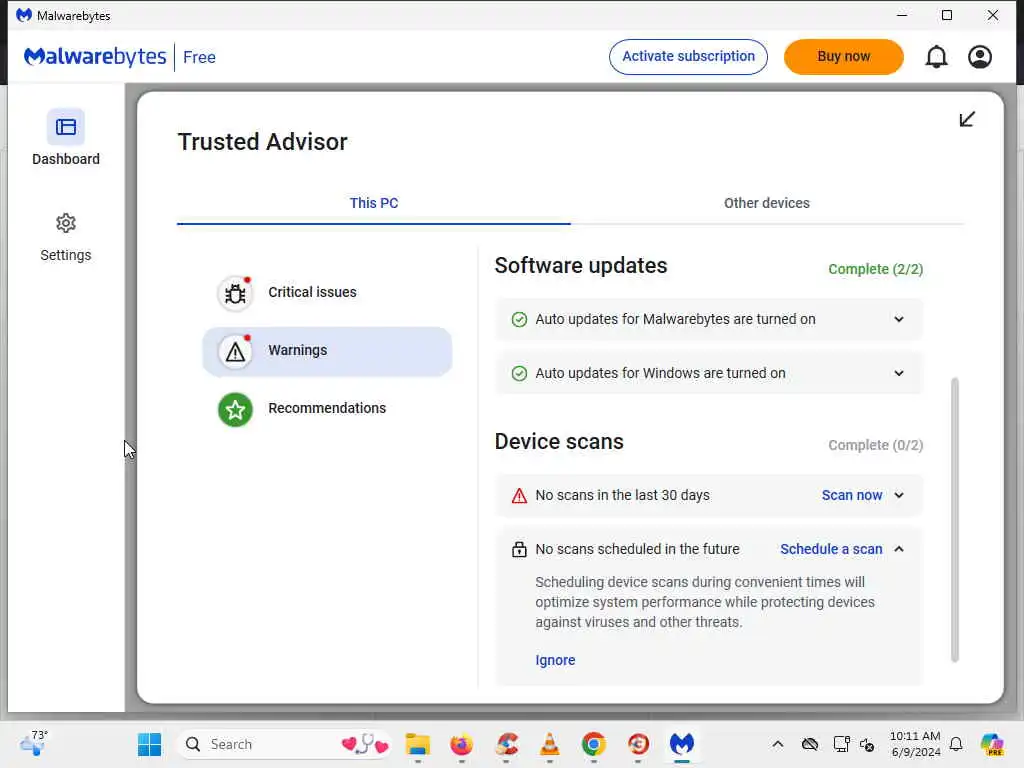Viewport: 1024px width, 768px height.
Task: Open the Settings gear in sidebar
Action: tap(65, 223)
